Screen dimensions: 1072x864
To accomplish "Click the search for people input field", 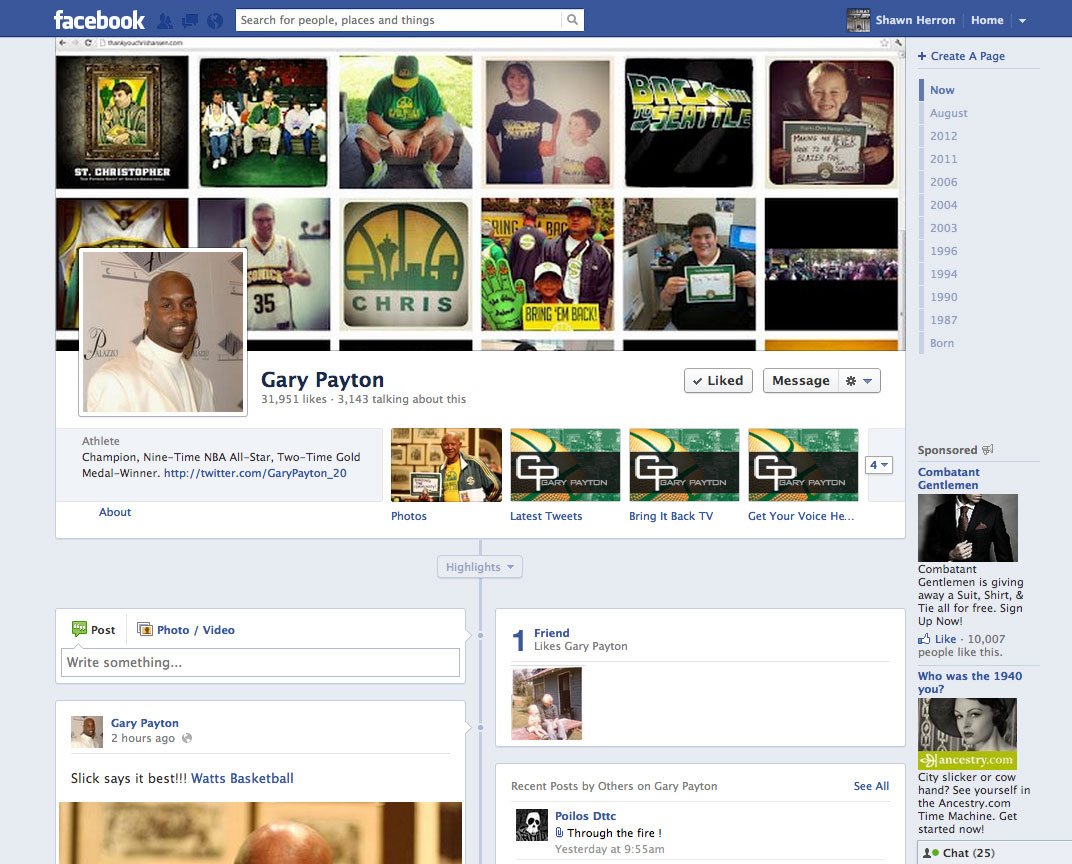I will pyautogui.click(x=398, y=20).
